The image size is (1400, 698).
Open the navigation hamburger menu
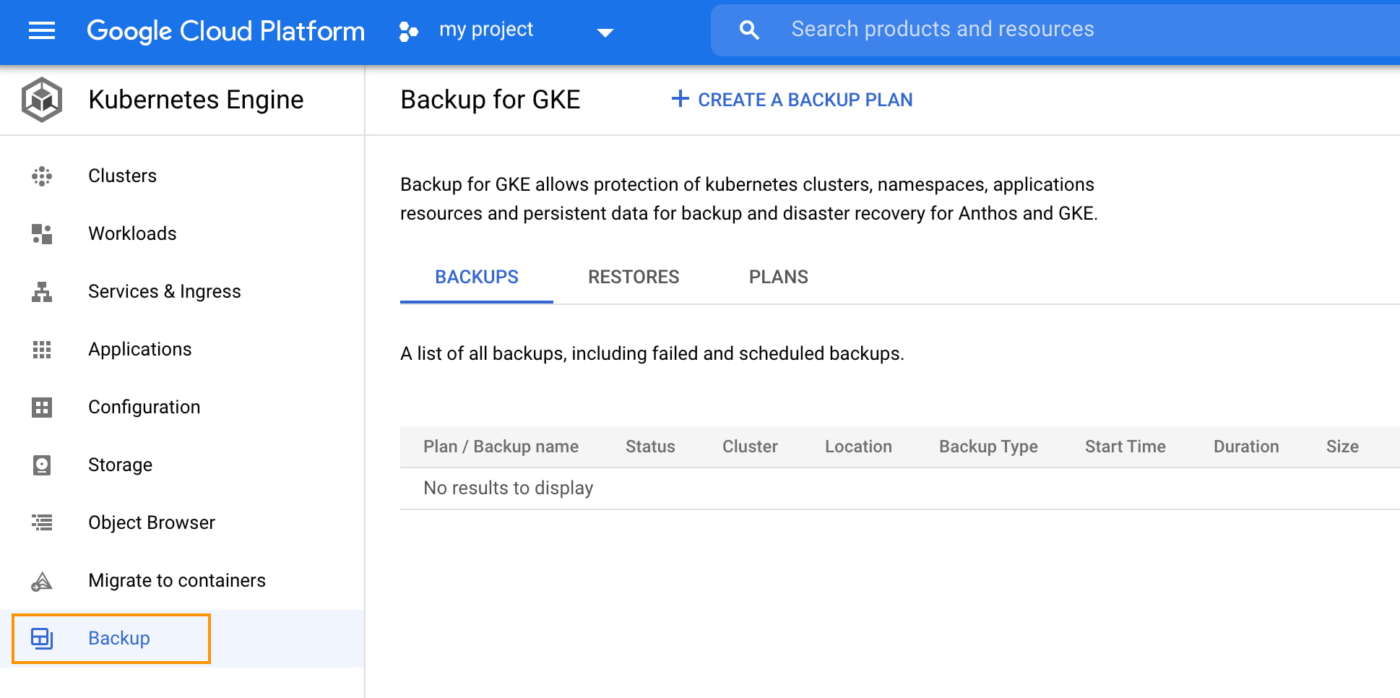click(x=41, y=29)
